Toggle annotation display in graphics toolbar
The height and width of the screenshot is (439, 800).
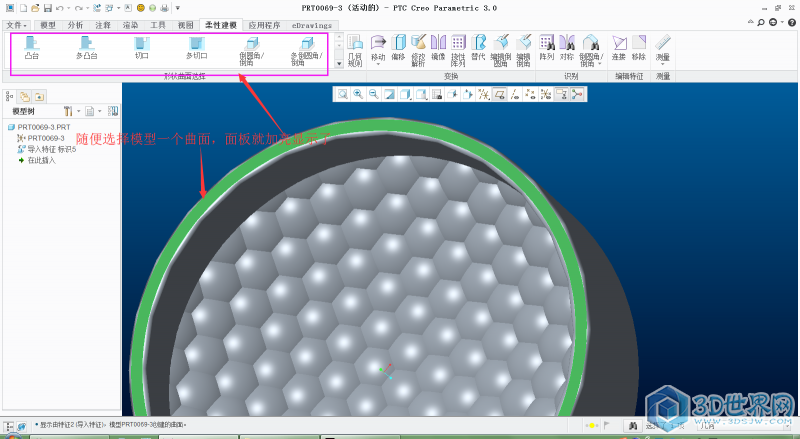point(562,94)
